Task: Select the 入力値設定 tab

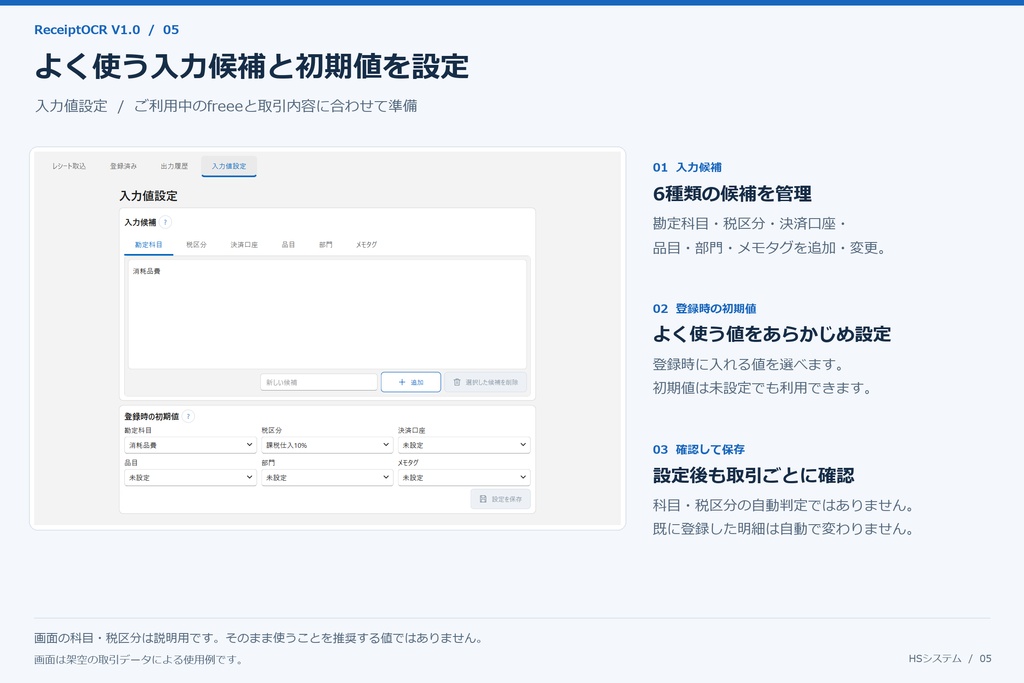Action: 229,166
